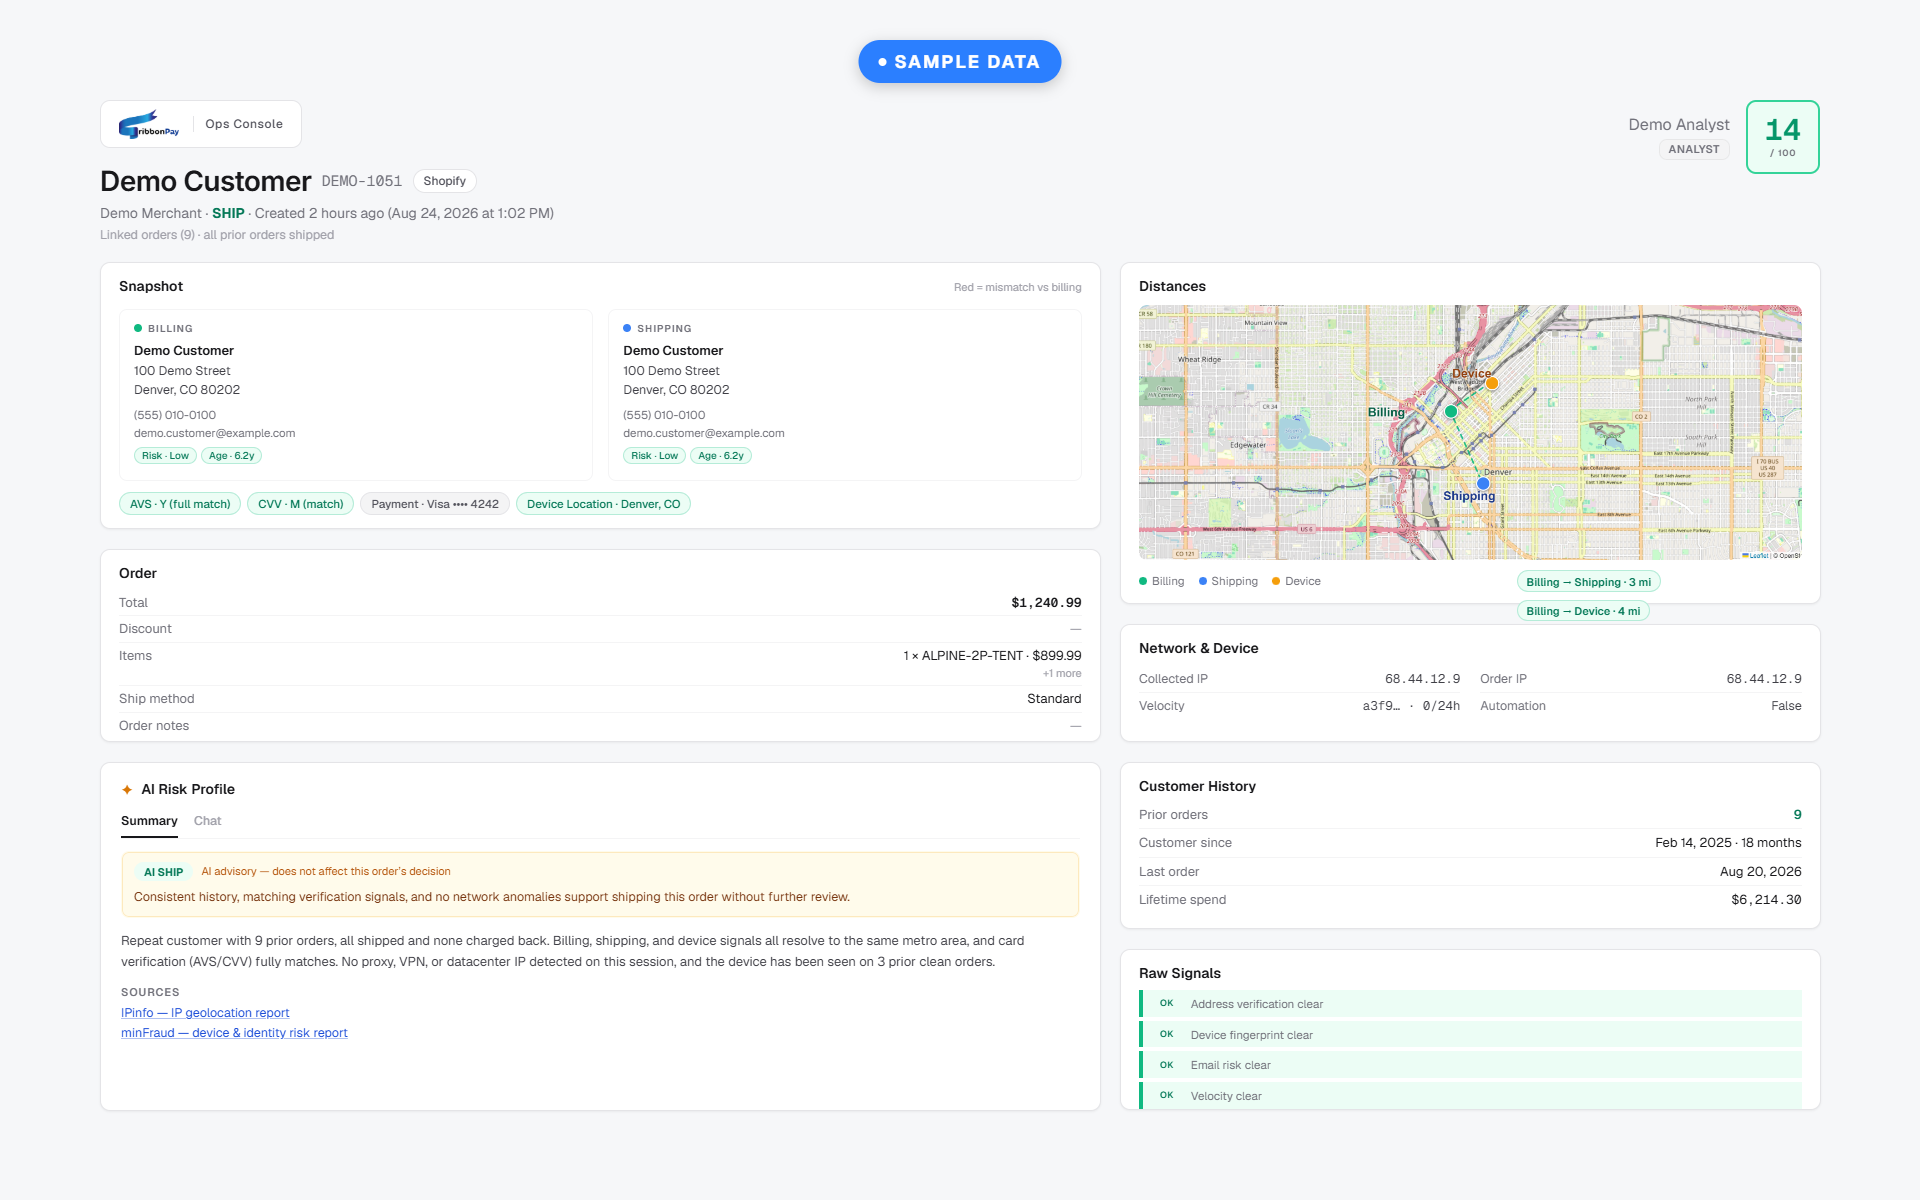Screen dimensions: 1920x1200
Task: Click the shipping phone (555) 010-0100
Action: coord(664,415)
